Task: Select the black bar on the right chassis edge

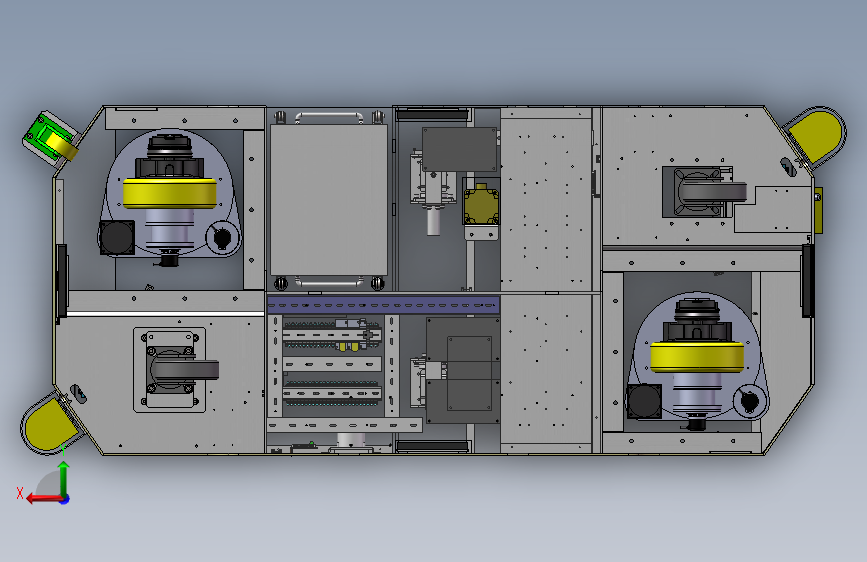Action: (x=808, y=281)
